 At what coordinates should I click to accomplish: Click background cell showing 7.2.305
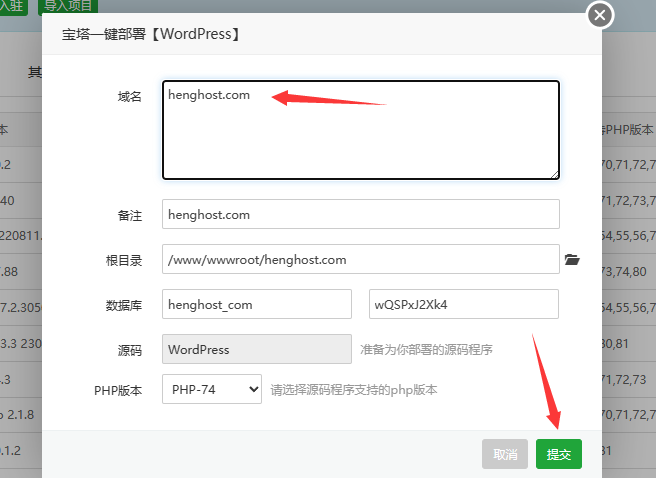[x=21, y=308]
